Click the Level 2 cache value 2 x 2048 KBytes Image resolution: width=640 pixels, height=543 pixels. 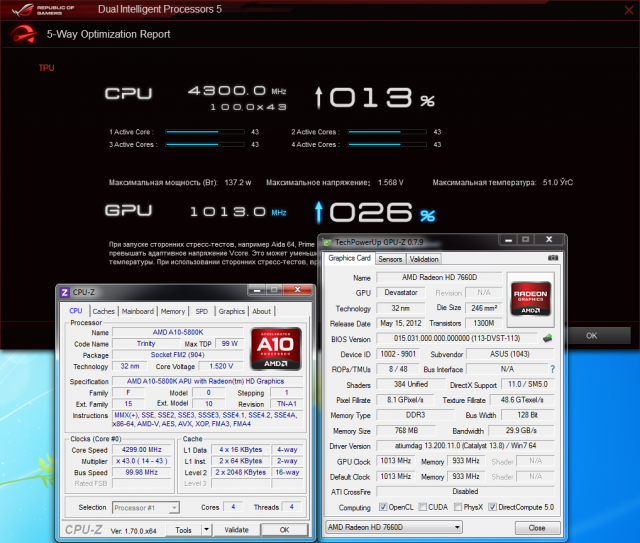(x=241, y=472)
